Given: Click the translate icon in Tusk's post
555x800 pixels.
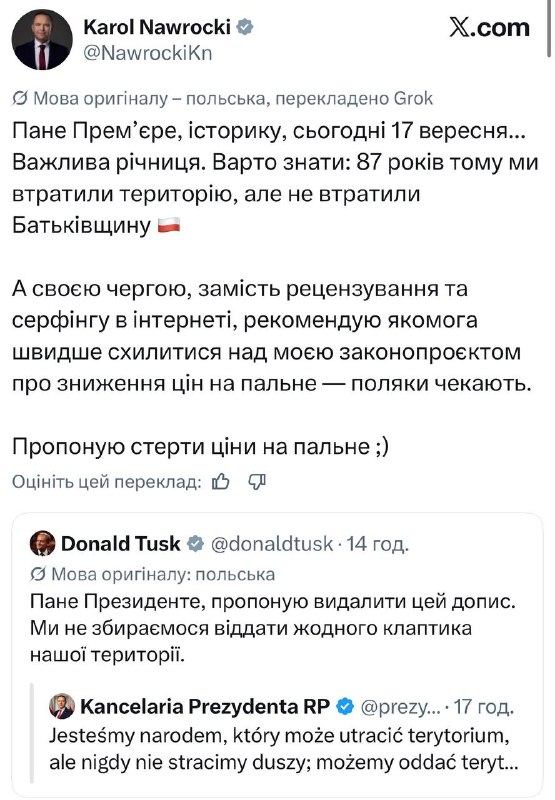Looking at the screenshot, I should click(38, 574).
